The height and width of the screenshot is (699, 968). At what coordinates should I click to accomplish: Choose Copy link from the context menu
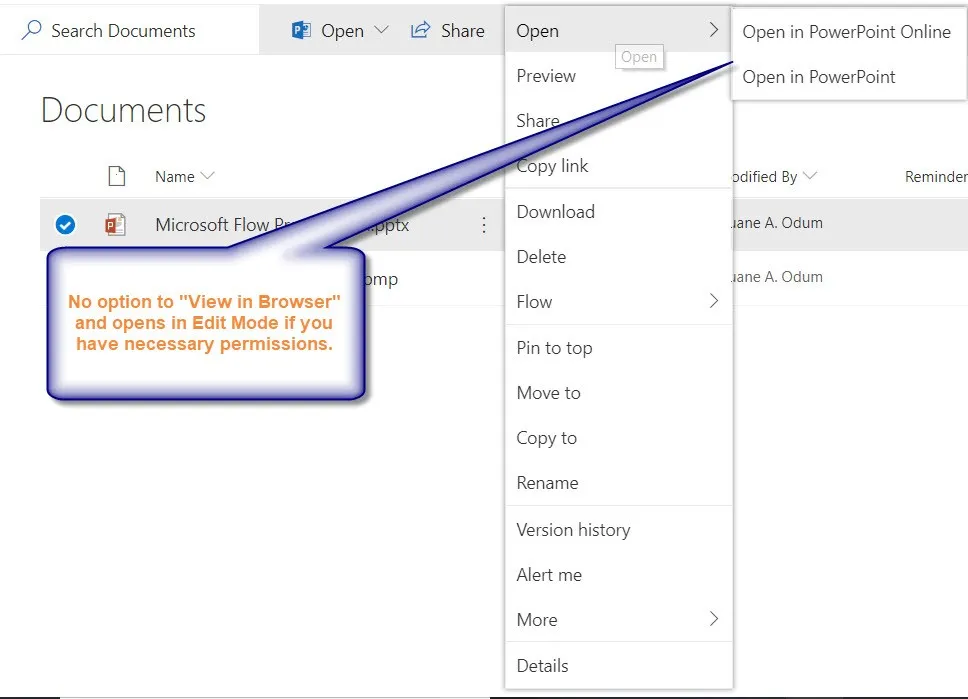click(x=552, y=166)
